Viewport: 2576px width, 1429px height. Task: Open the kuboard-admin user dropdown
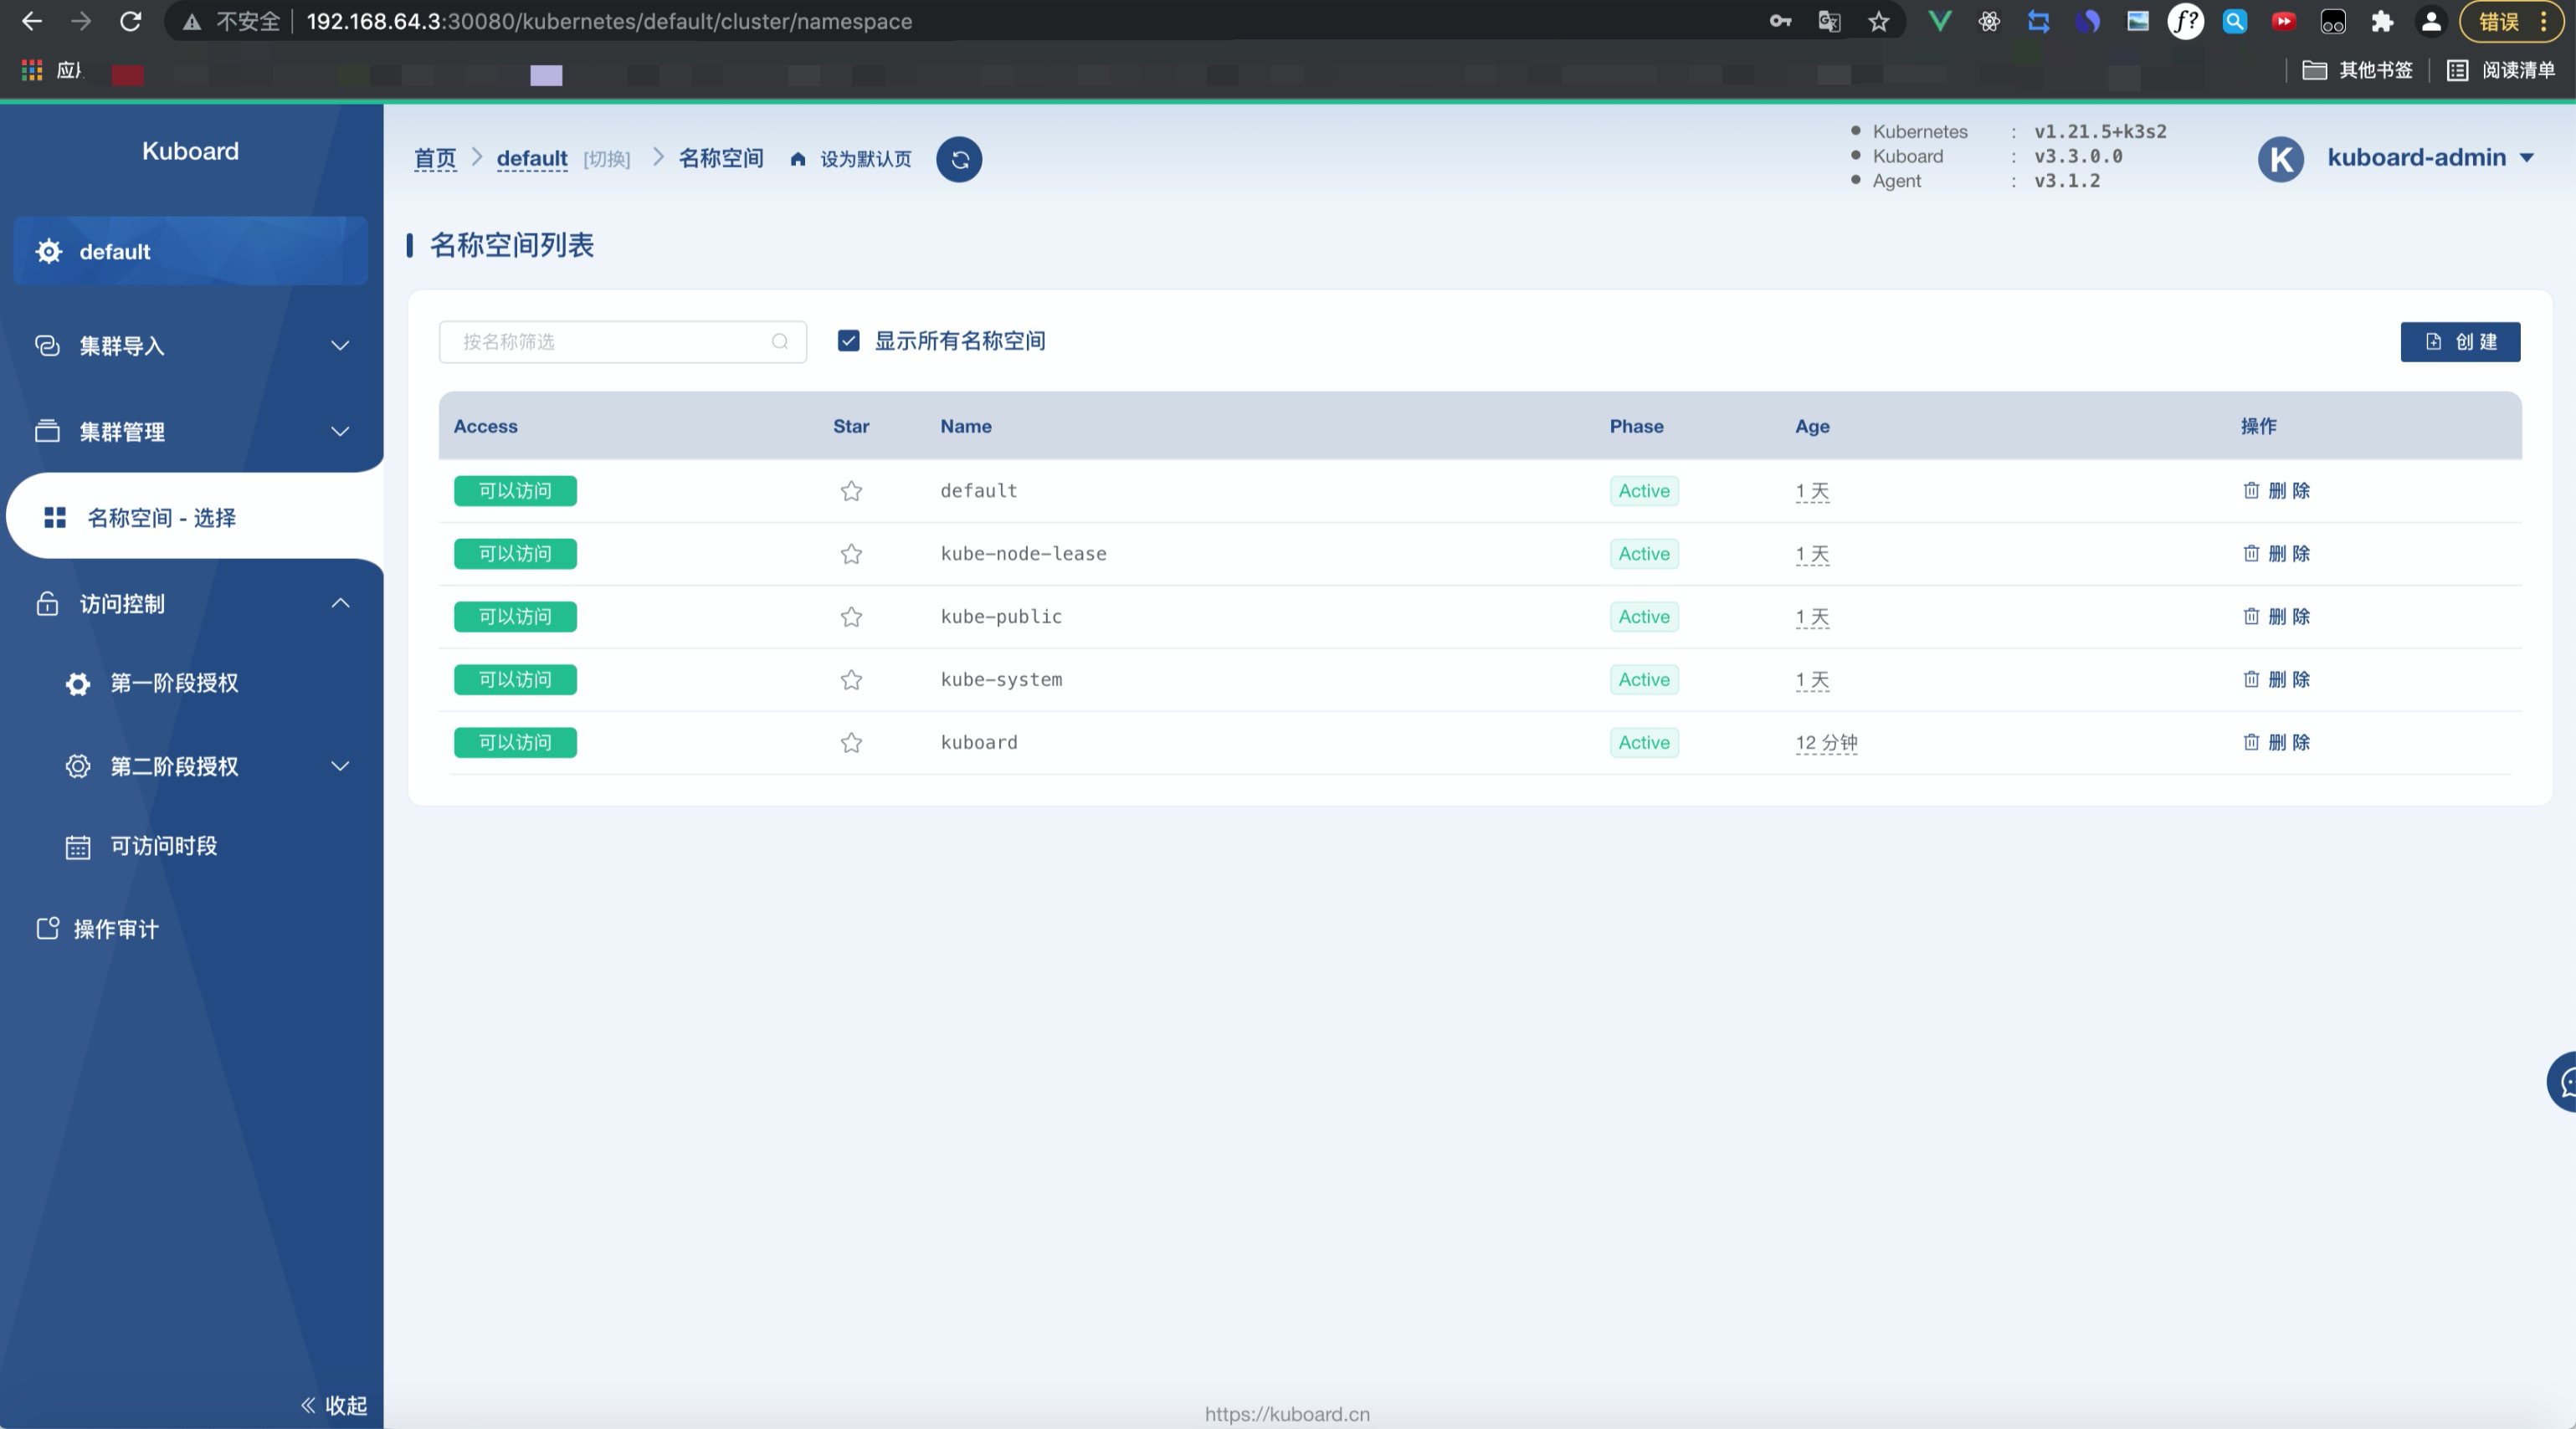[2430, 158]
